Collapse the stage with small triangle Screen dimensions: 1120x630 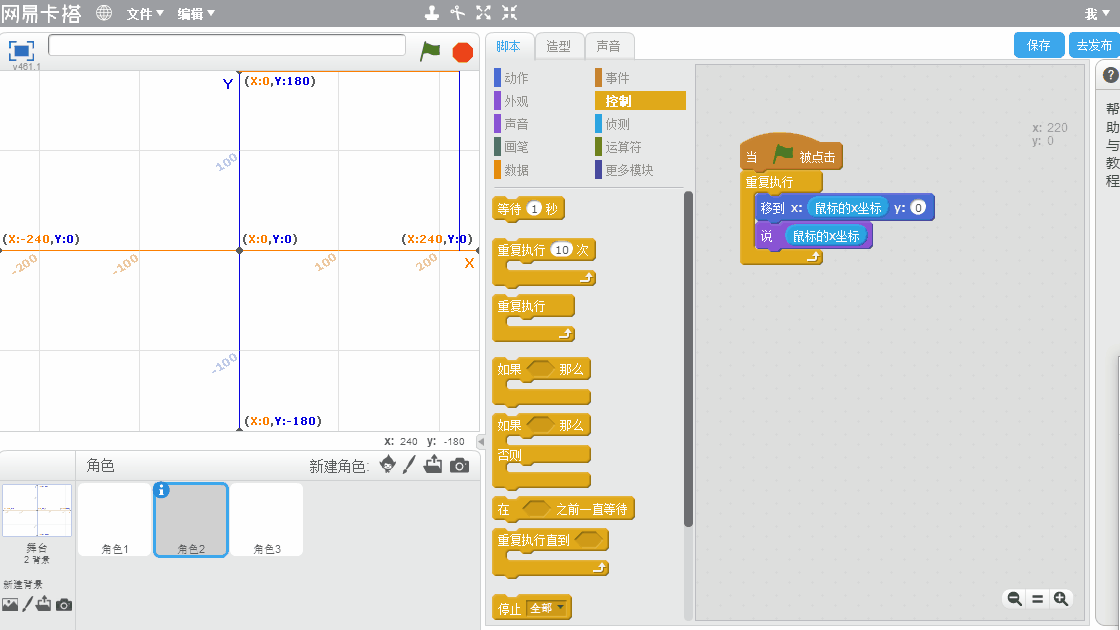480,441
